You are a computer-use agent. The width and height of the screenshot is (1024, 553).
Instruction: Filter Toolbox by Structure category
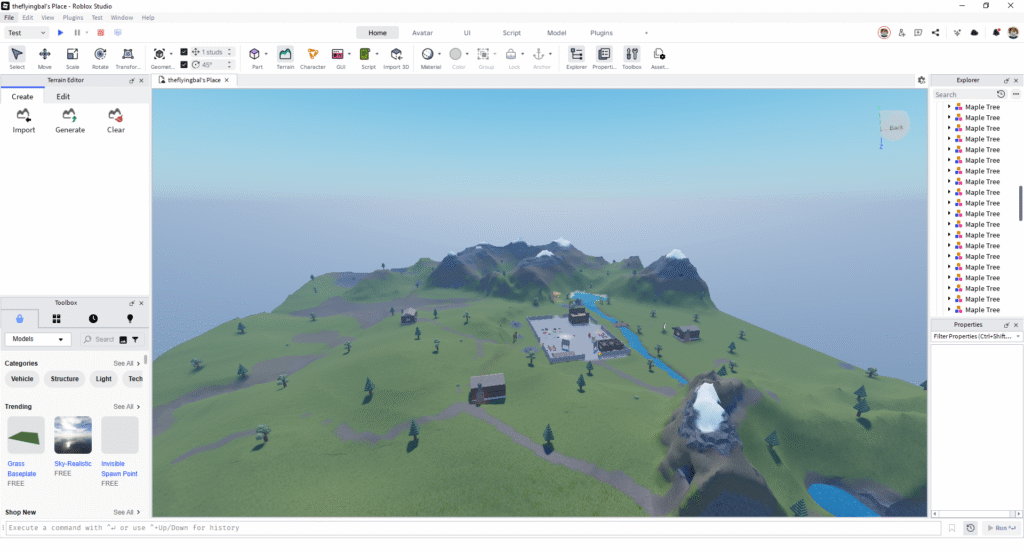click(x=65, y=379)
